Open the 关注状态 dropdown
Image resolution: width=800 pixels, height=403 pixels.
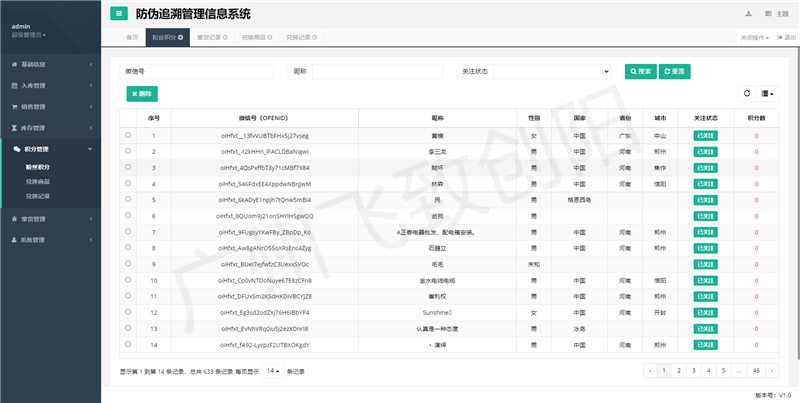552,72
